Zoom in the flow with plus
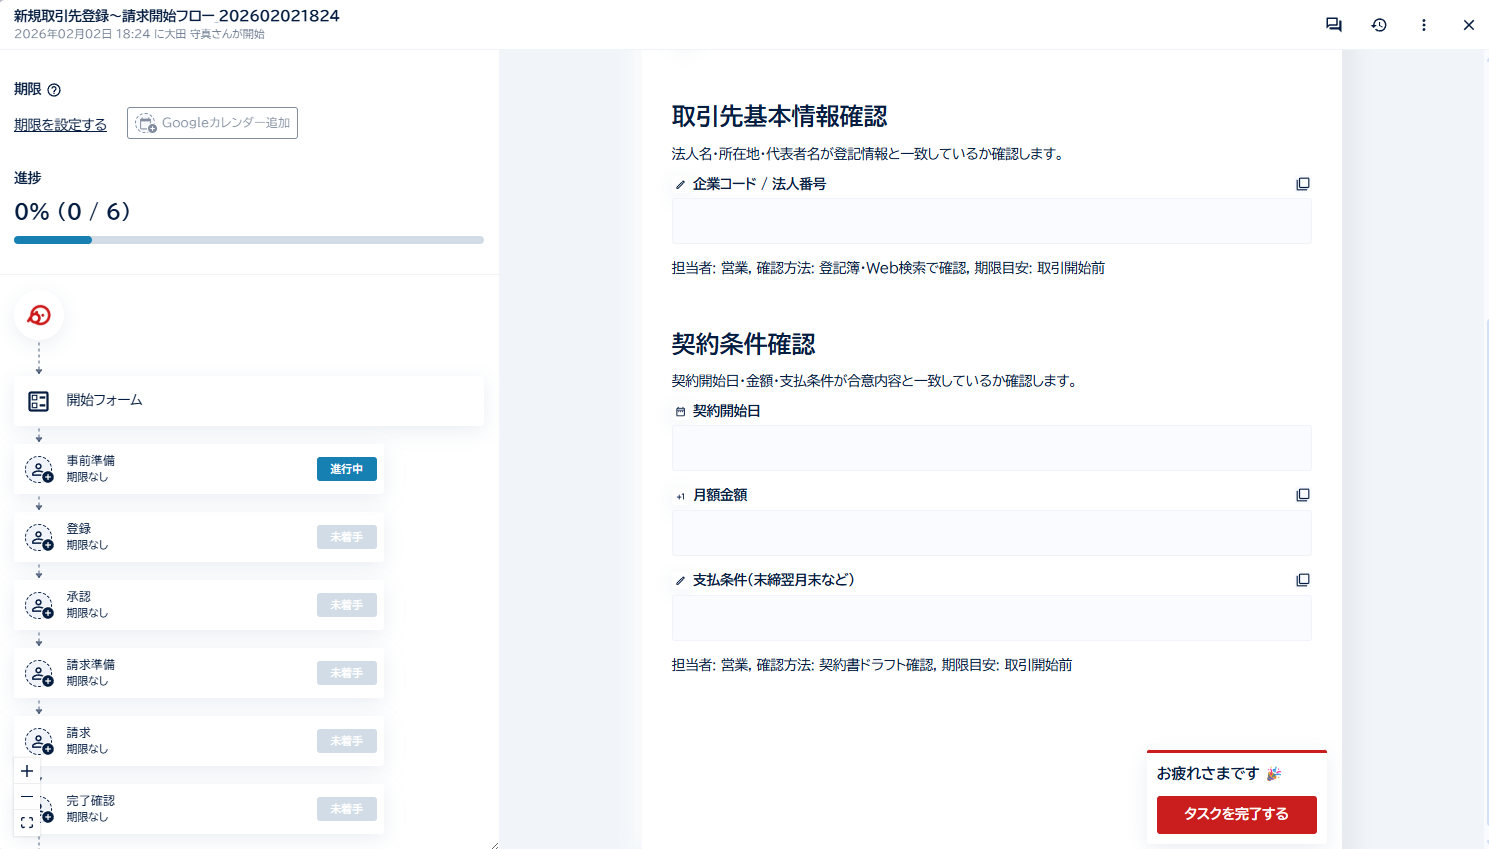 (x=27, y=771)
